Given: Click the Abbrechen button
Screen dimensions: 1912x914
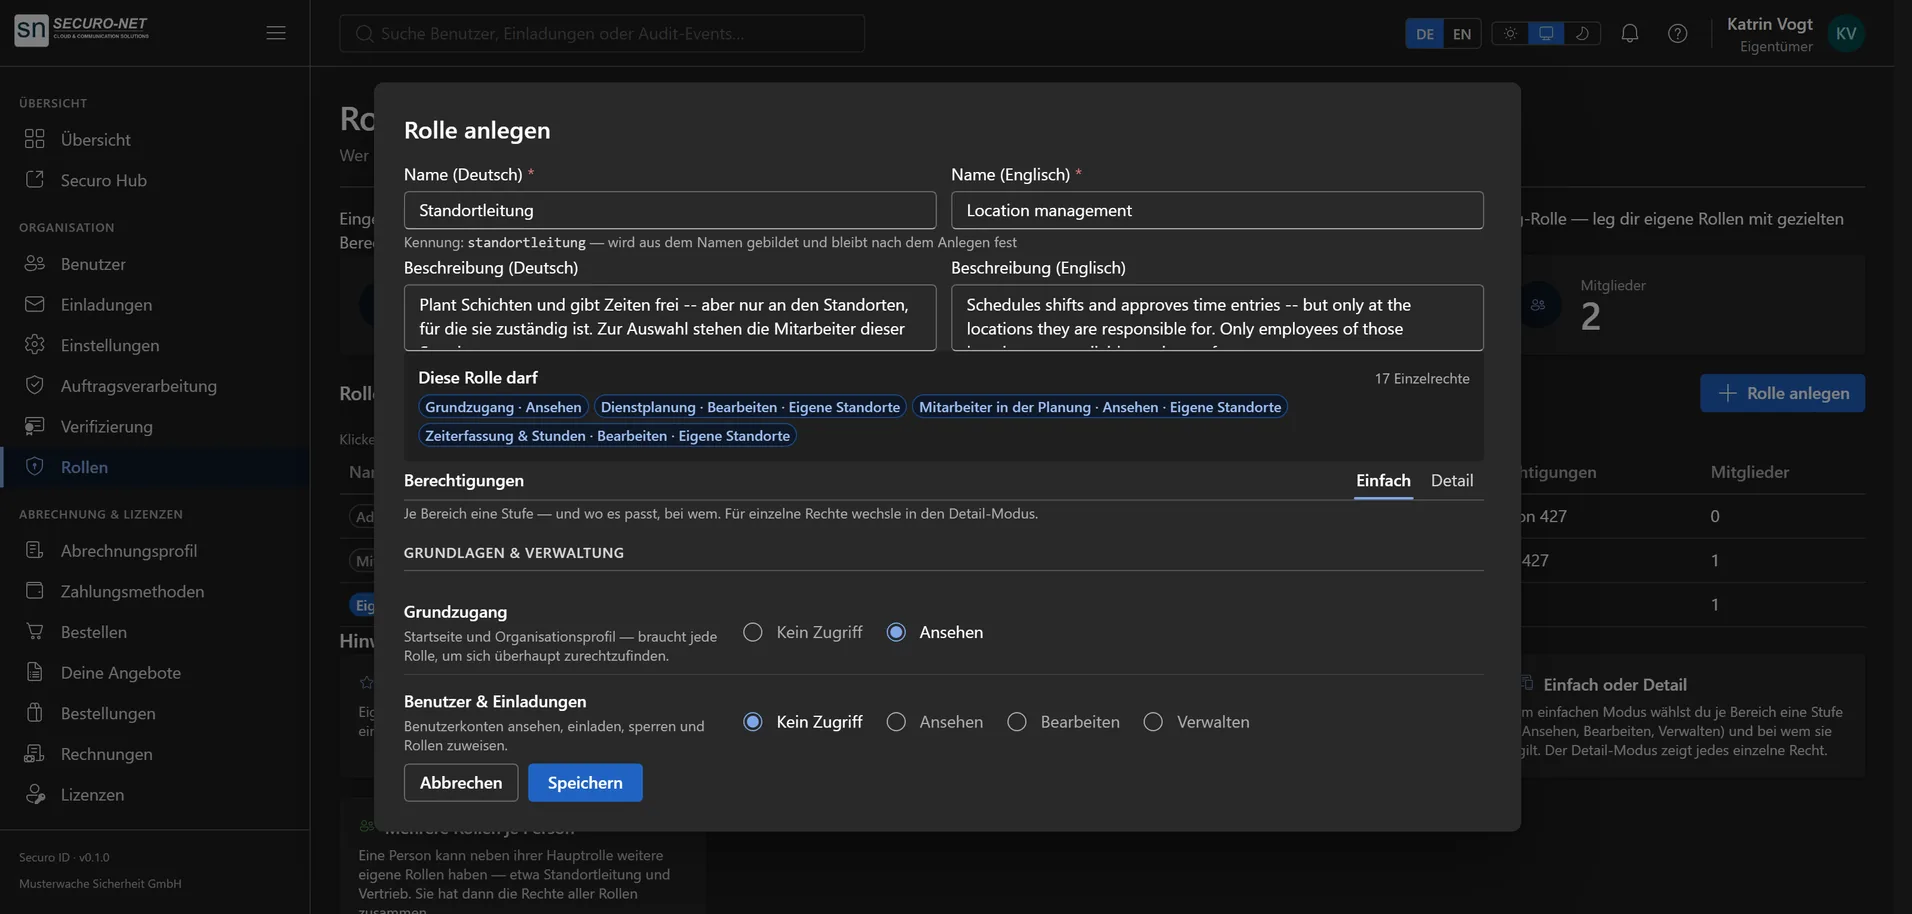Looking at the screenshot, I should [x=461, y=783].
